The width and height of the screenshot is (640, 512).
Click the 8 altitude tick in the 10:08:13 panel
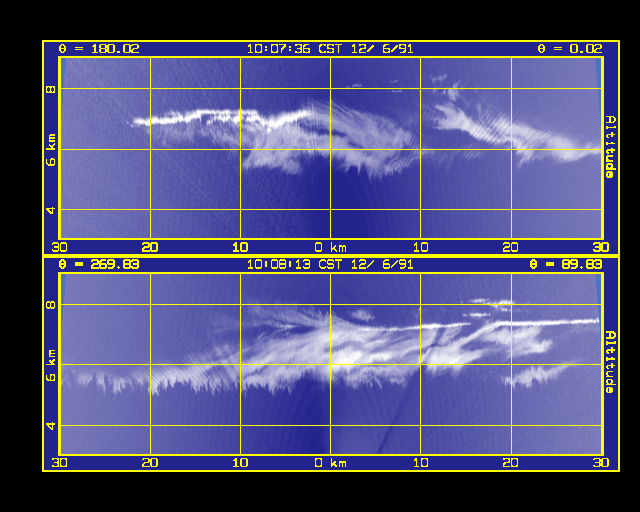51,305
